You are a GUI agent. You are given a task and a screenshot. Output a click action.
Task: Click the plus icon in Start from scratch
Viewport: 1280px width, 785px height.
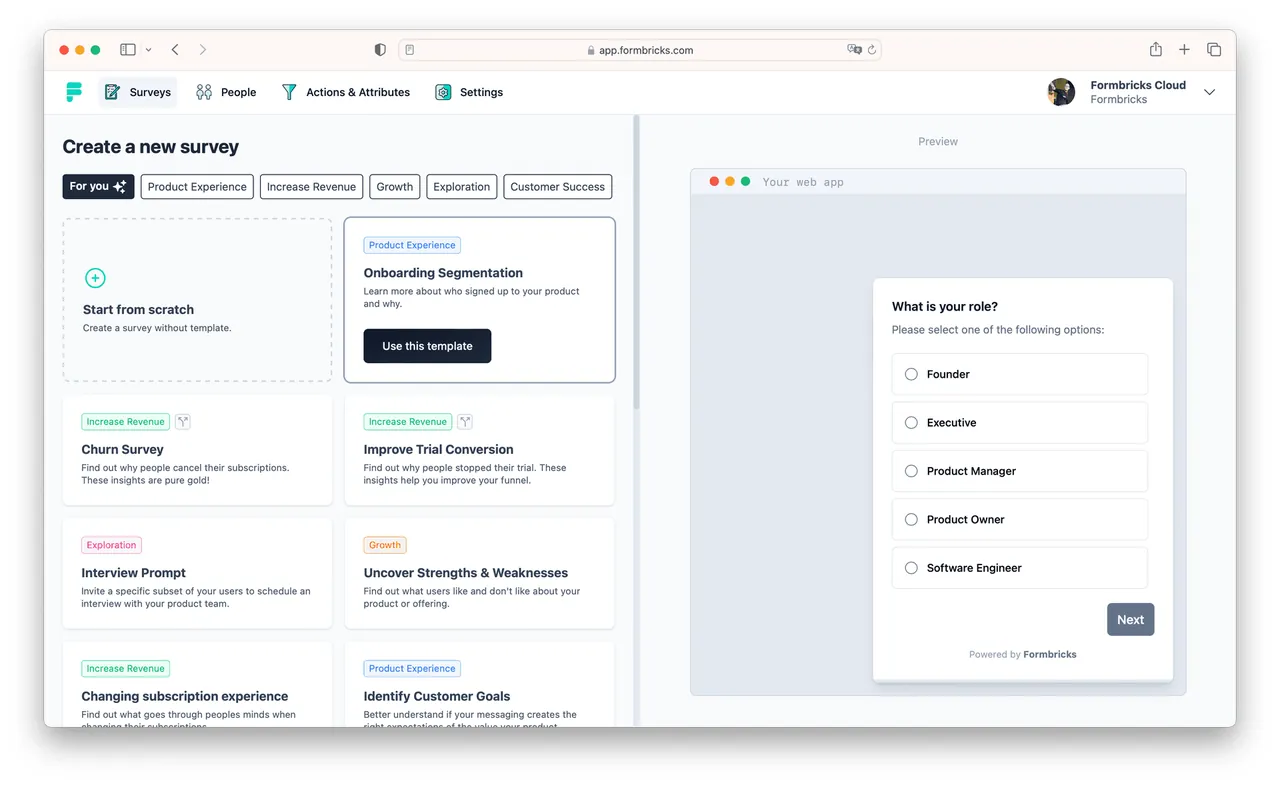tap(95, 278)
